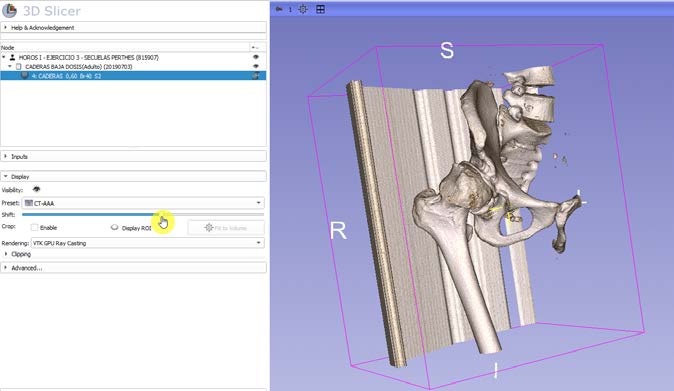The image size is (674, 391).
Task: Click the study icon beside CADERAS BAJA DOSIS
Action: (18, 67)
